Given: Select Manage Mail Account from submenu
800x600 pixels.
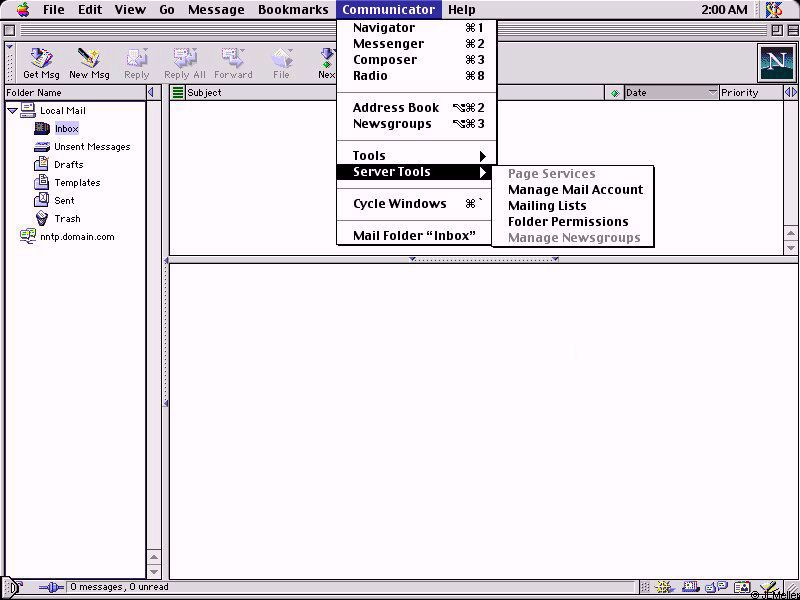Looking at the screenshot, I should click(575, 190).
